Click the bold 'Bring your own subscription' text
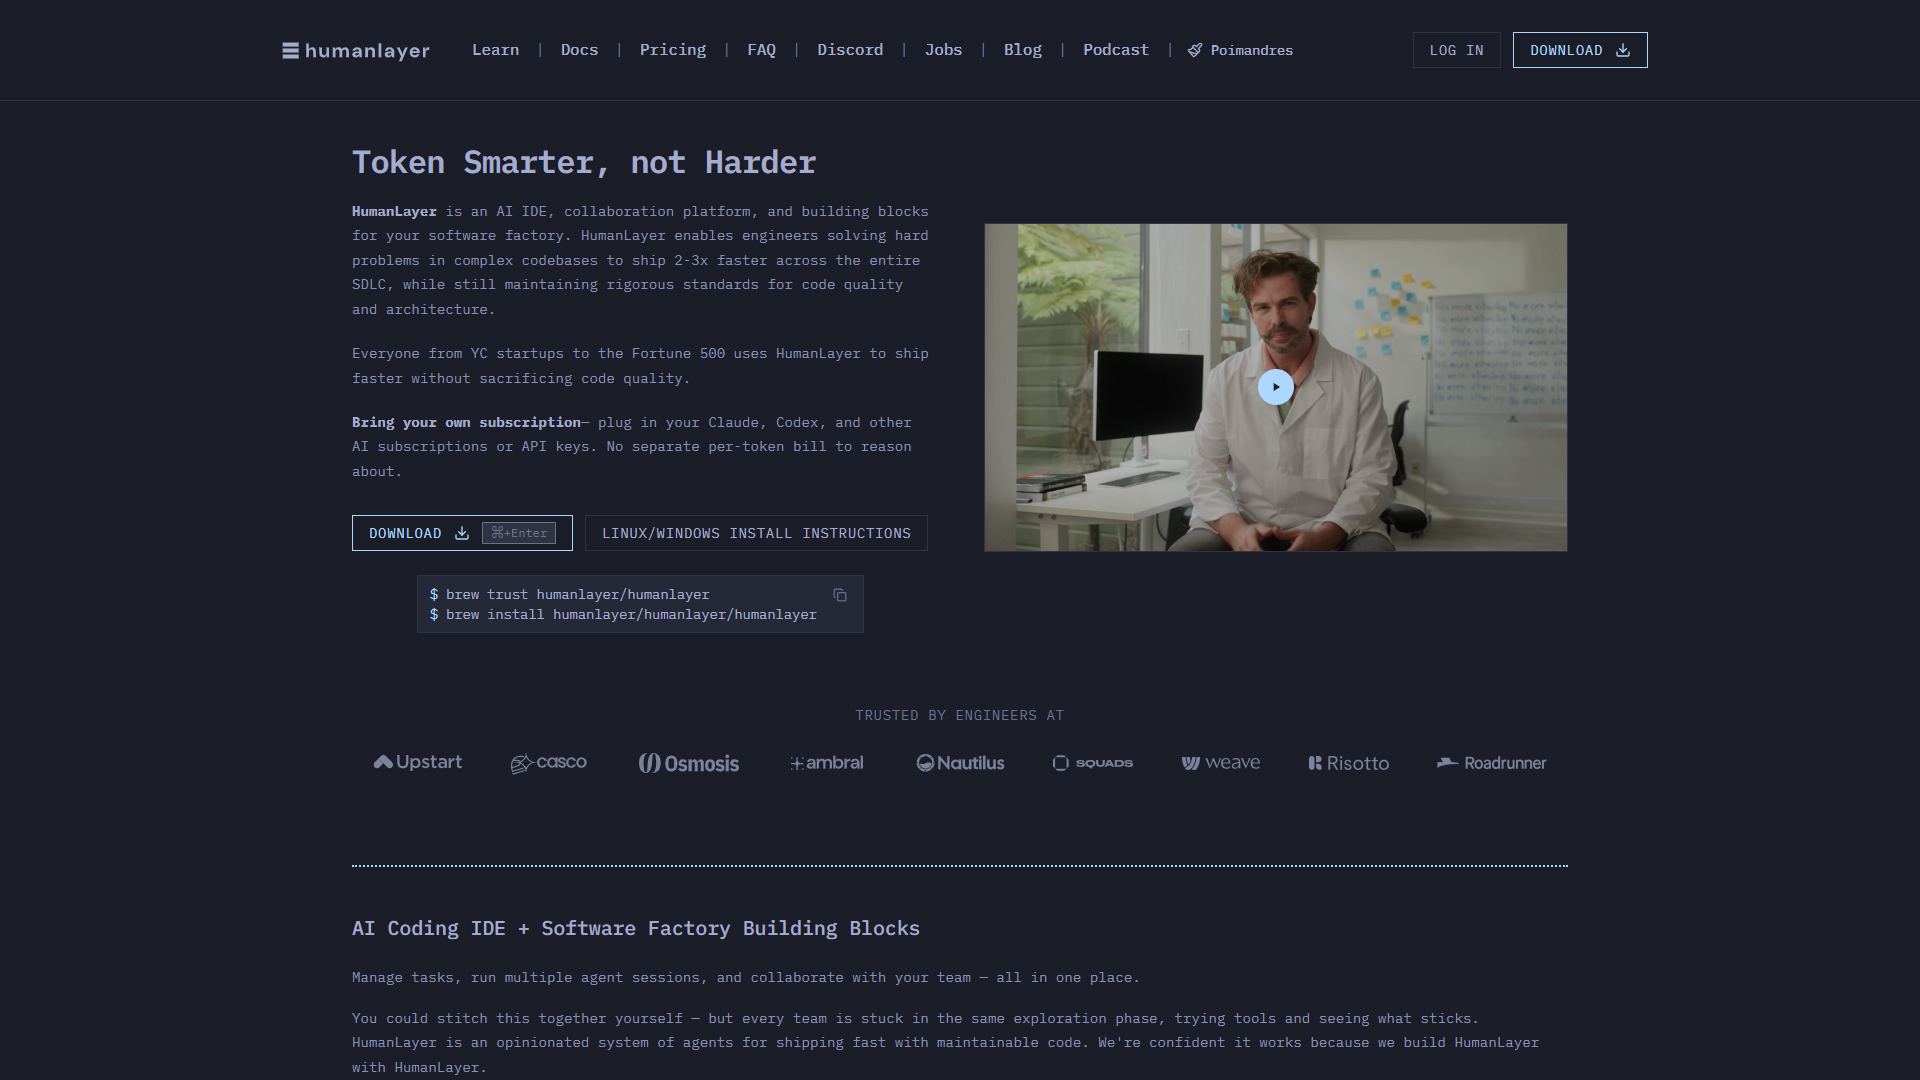This screenshot has width=1920, height=1080. point(466,422)
